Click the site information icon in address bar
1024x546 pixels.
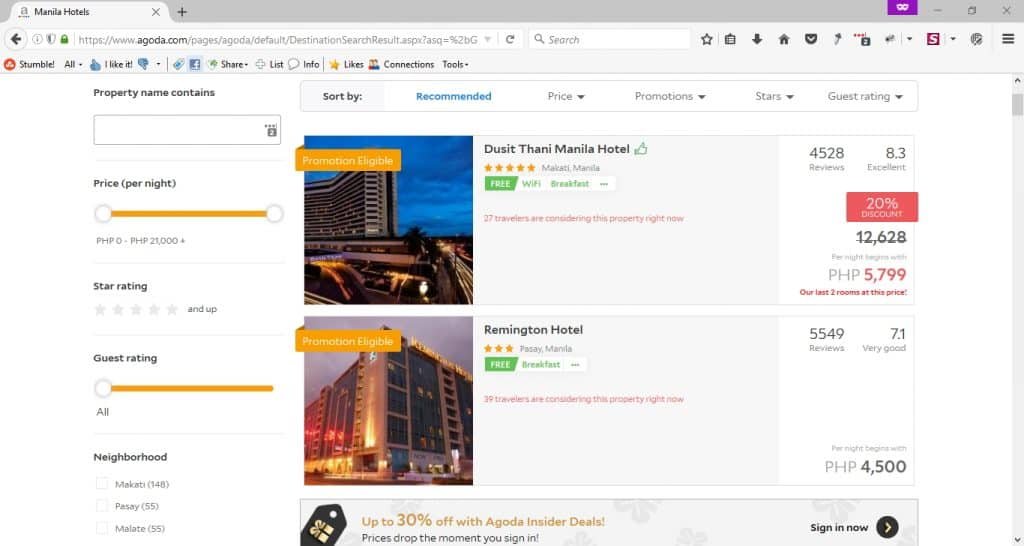(x=37, y=39)
